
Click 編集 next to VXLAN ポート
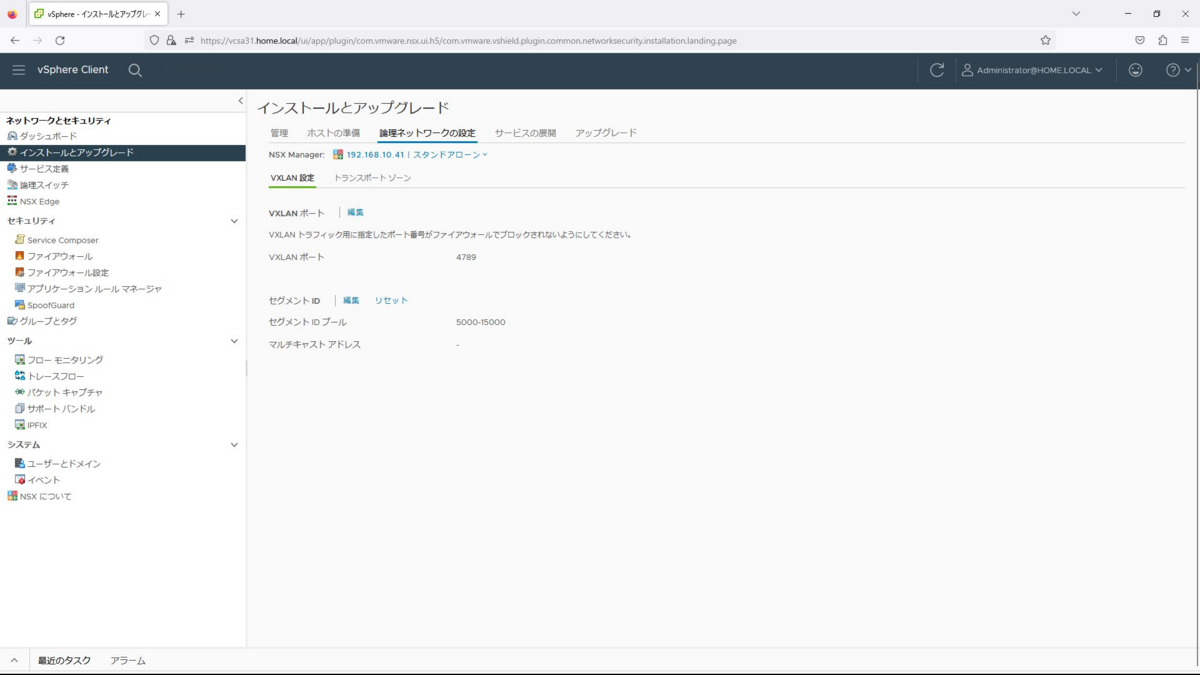click(x=355, y=213)
